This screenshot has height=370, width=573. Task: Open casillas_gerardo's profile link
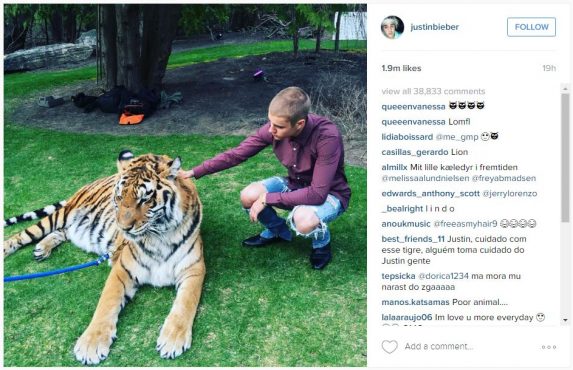[x=415, y=152]
